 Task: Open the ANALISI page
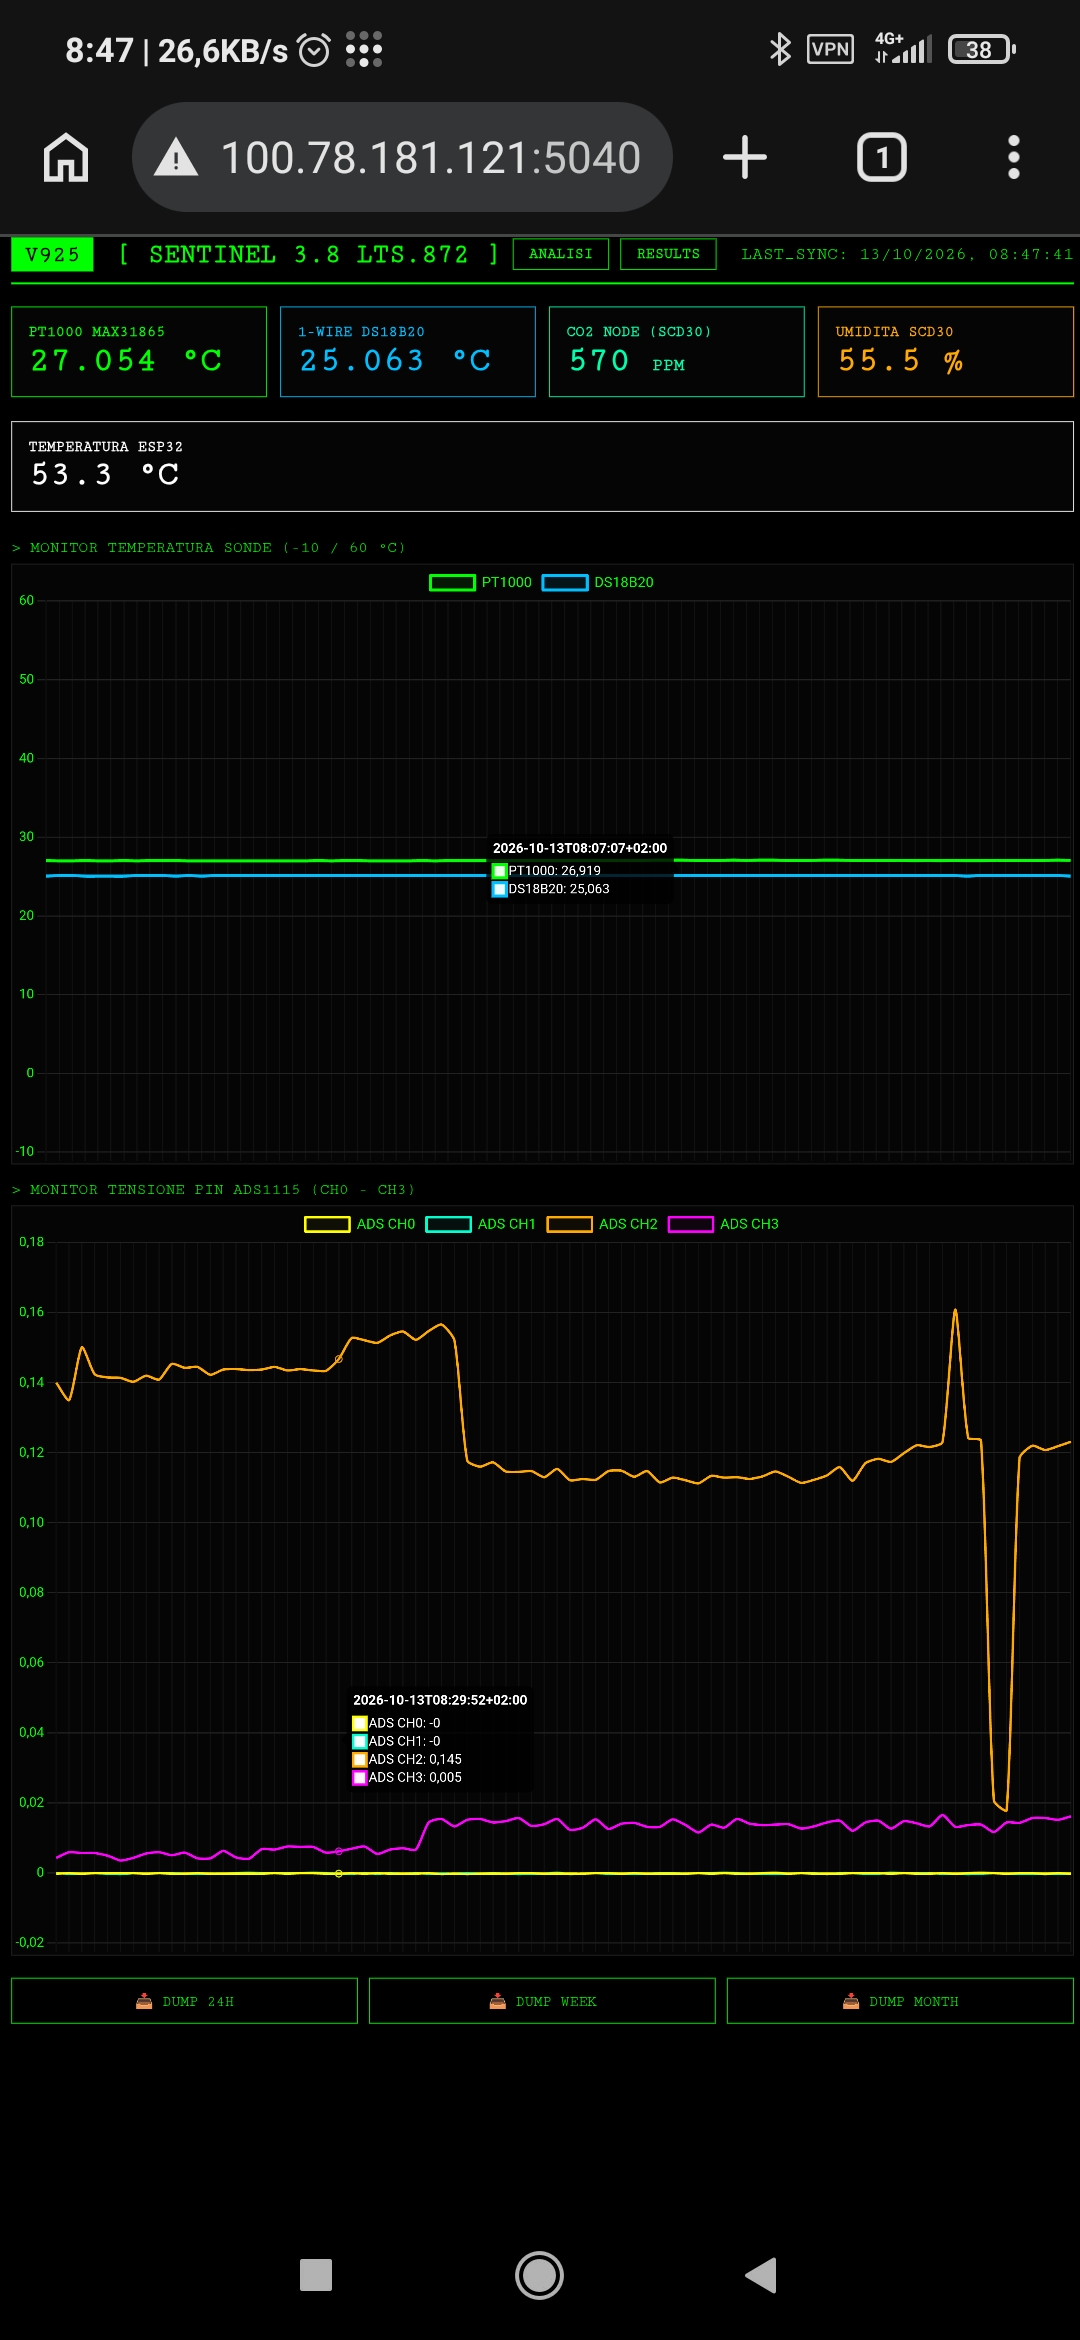[x=561, y=254]
